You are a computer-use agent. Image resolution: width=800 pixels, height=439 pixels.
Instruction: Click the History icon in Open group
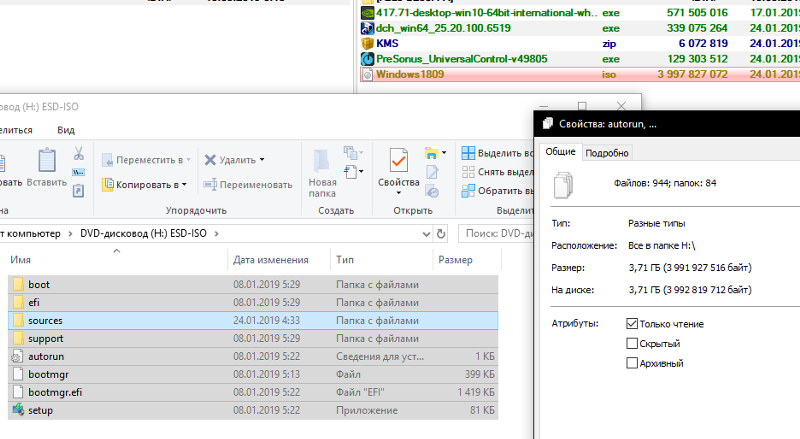pos(432,191)
